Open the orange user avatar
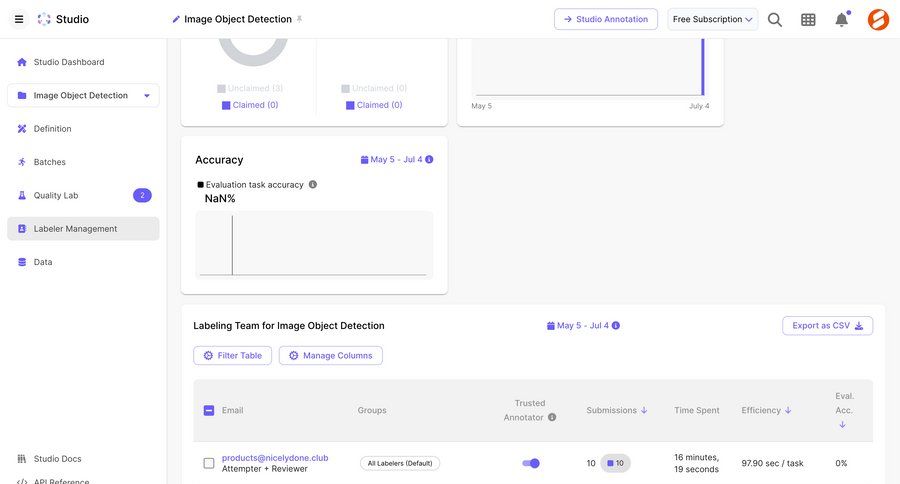The height and width of the screenshot is (484, 900). 878,20
